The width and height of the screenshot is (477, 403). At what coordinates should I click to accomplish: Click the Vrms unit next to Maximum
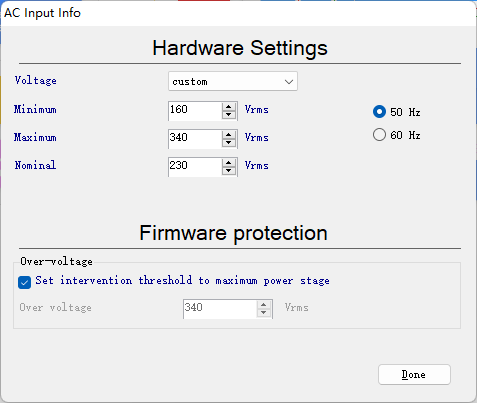pos(256,137)
